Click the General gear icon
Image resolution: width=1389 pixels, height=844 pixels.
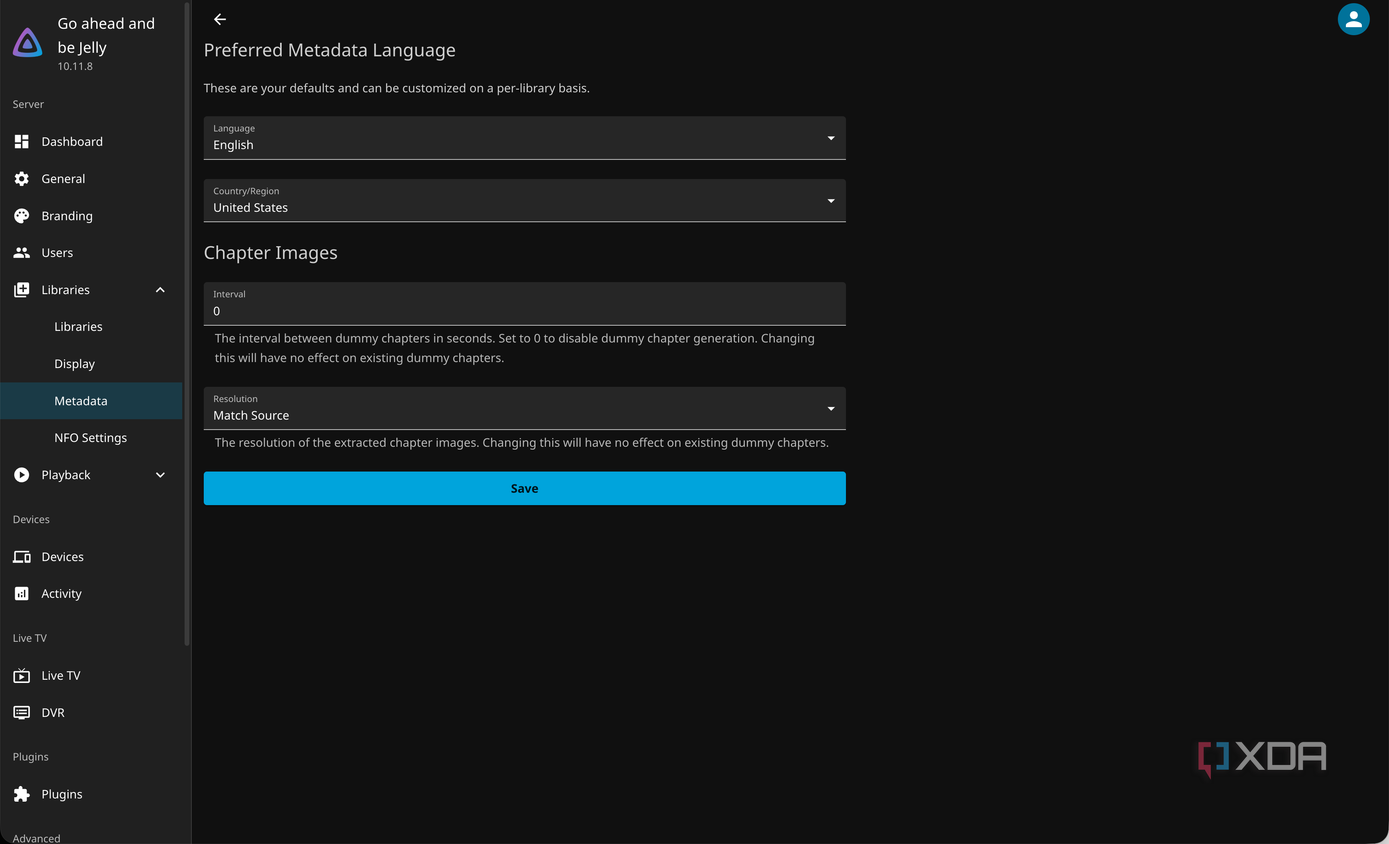[22, 179]
